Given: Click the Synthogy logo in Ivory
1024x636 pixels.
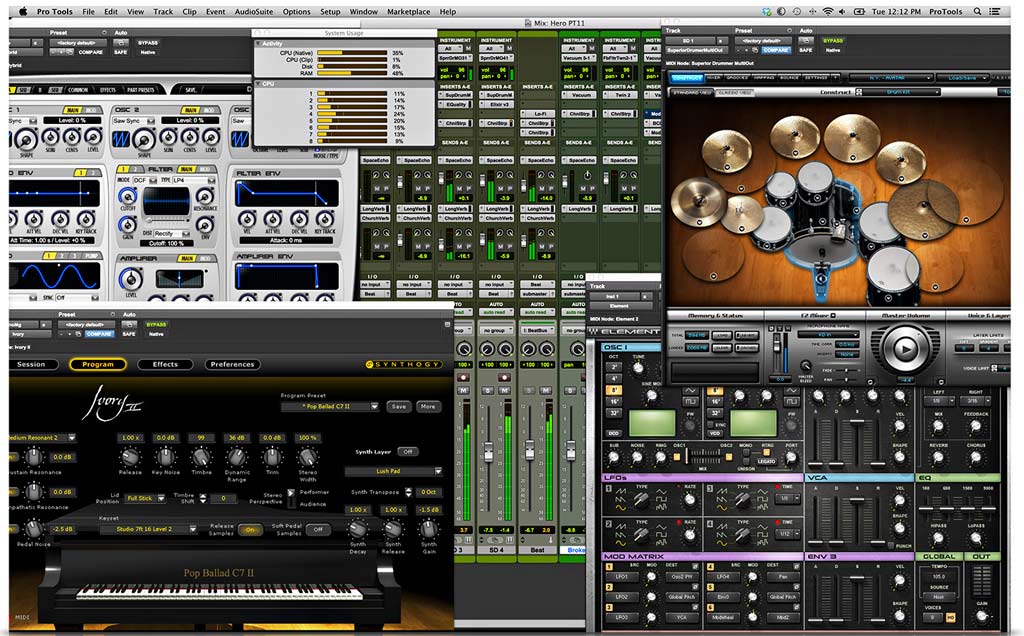Looking at the screenshot, I should pos(404,364).
